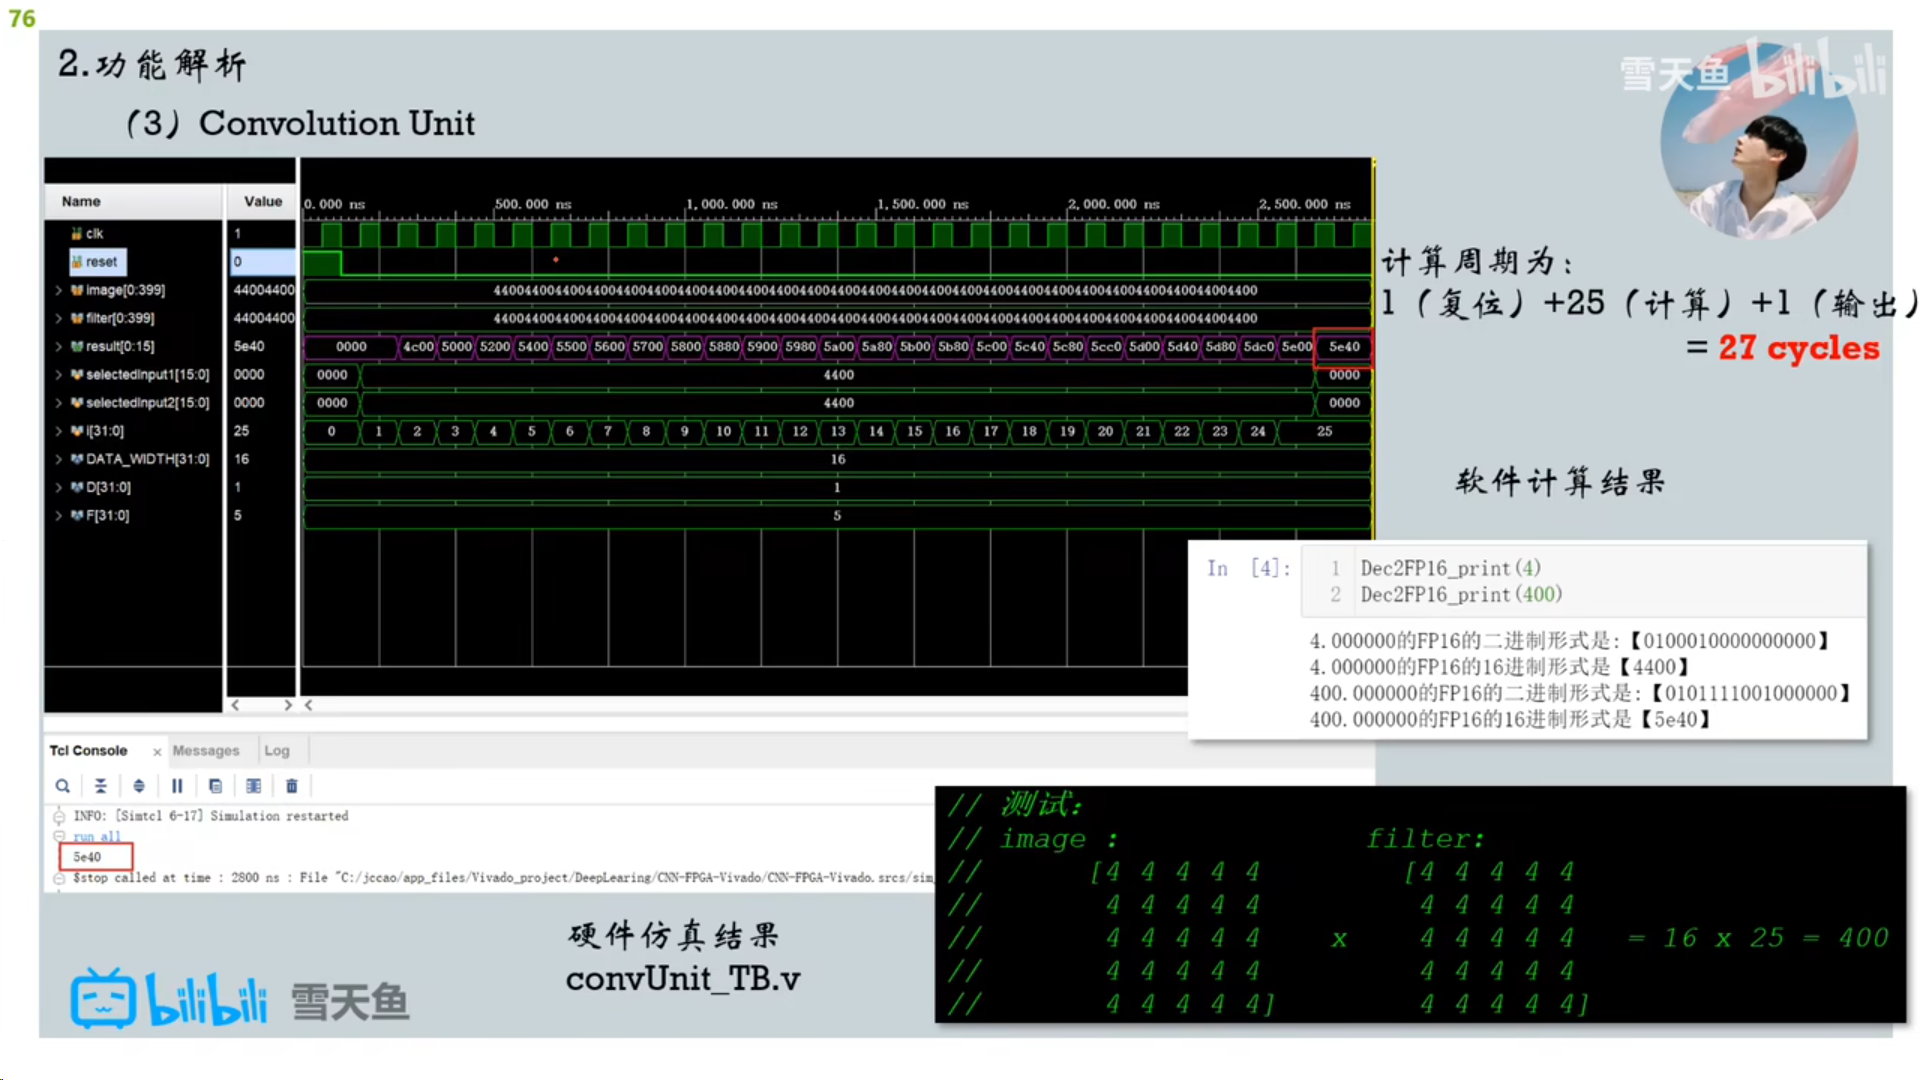Click the Collapse All console icon
The image size is (1920, 1080).
click(x=101, y=786)
